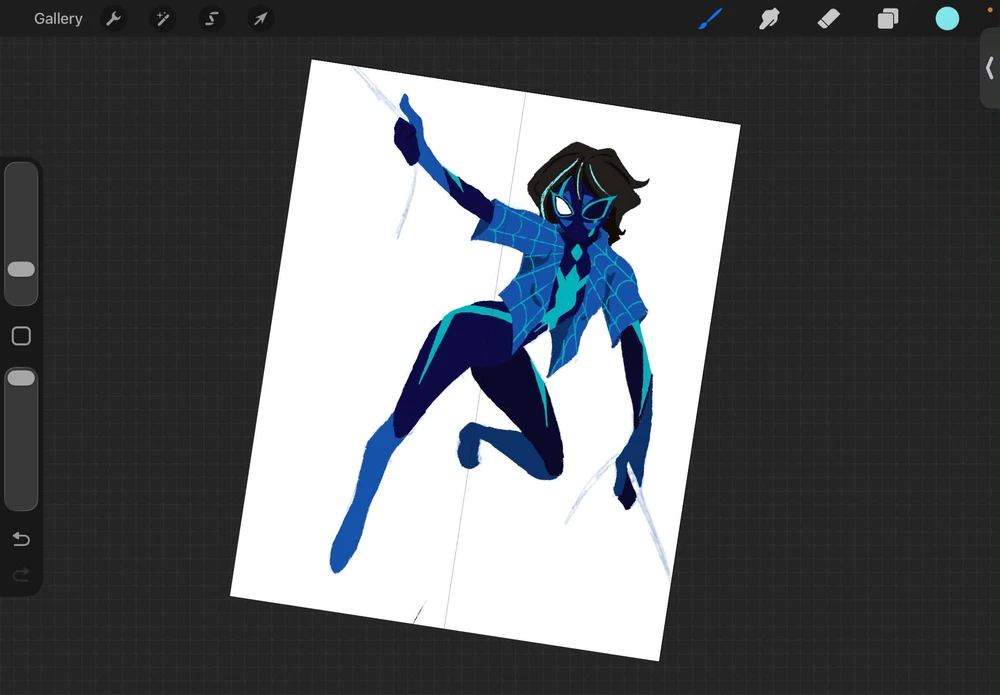The height and width of the screenshot is (695, 1000).
Task: Redo the last undone action
Action: click(21, 575)
